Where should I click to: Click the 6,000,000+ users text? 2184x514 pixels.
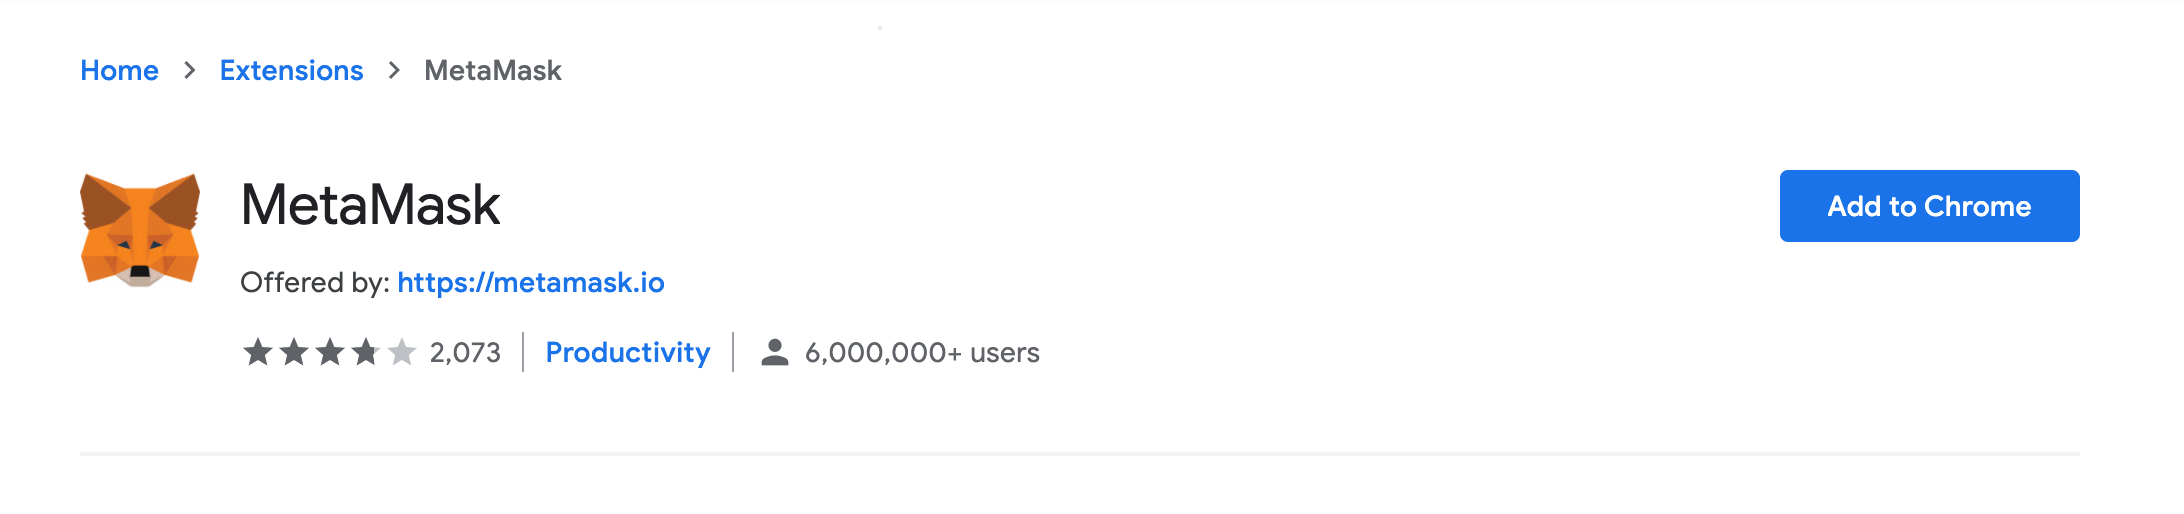pos(922,352)
